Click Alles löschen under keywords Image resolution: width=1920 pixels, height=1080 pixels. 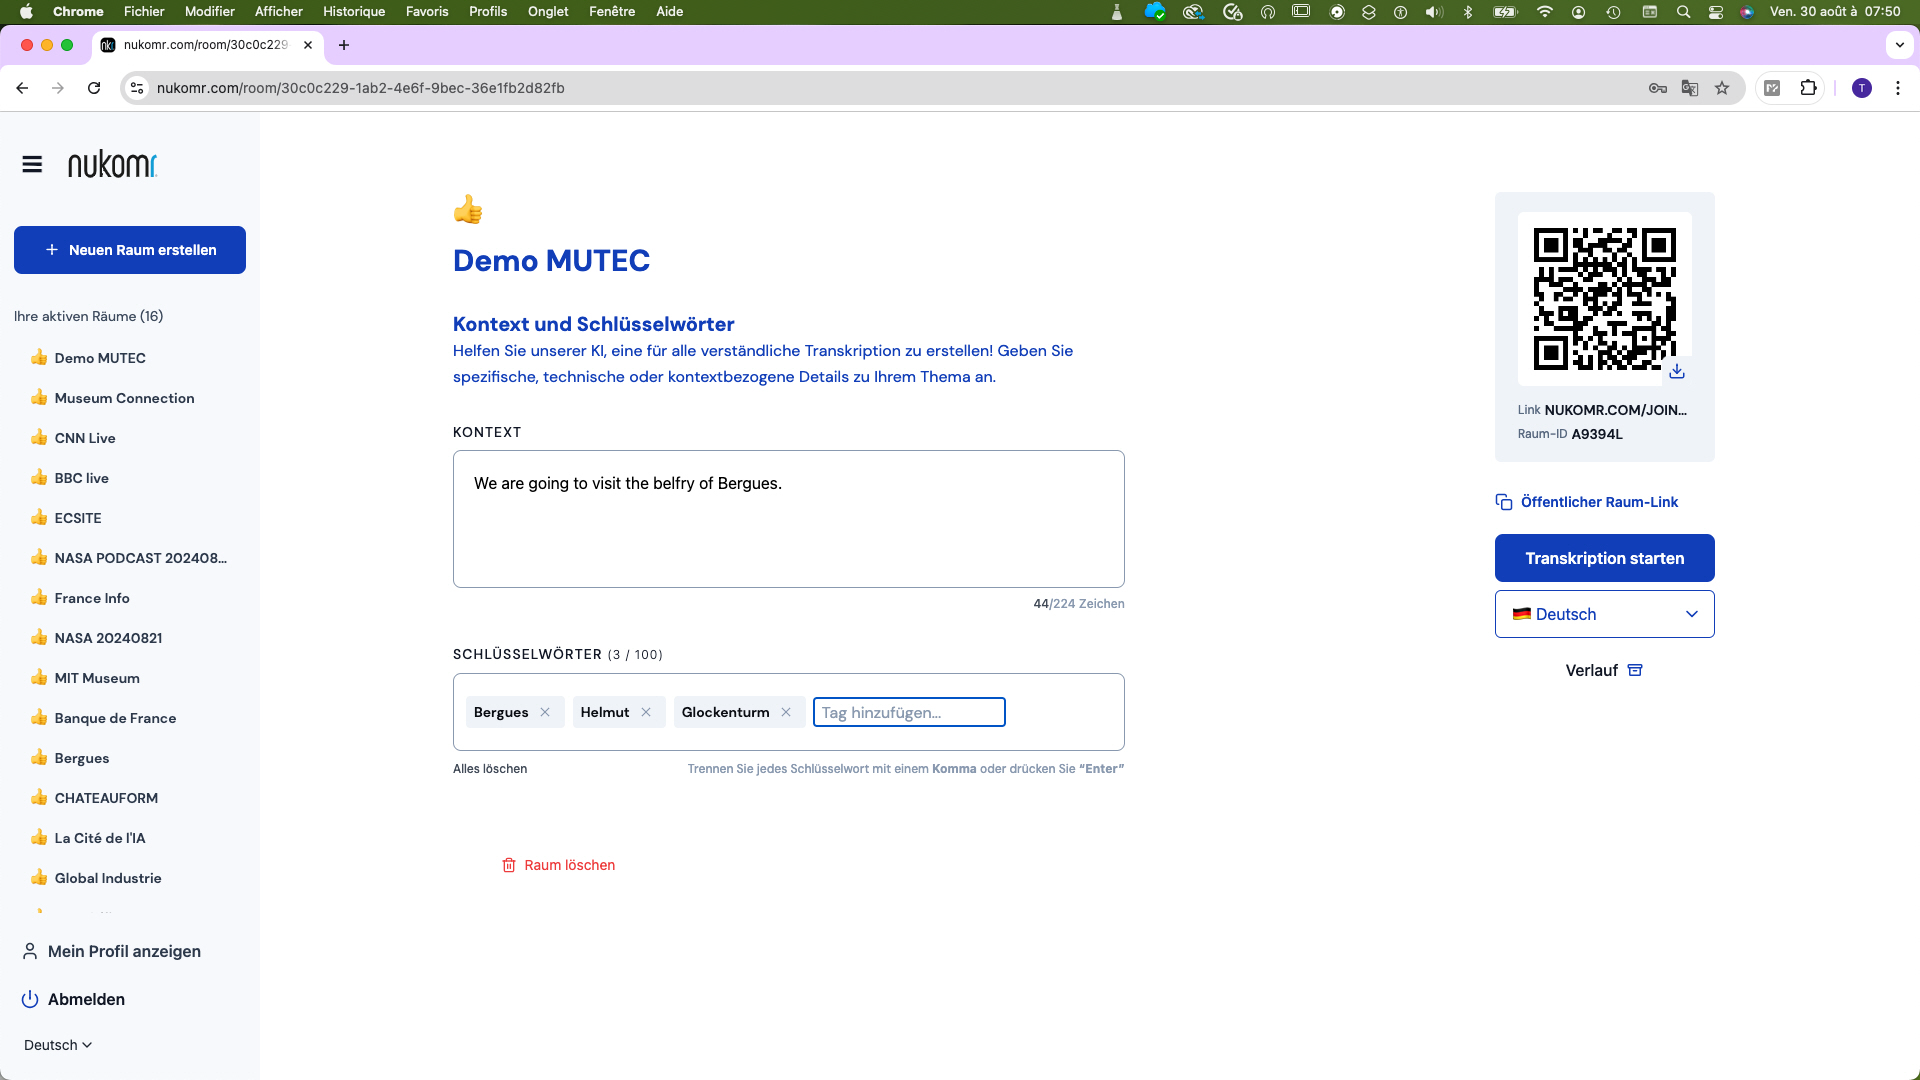pos(490,769)
